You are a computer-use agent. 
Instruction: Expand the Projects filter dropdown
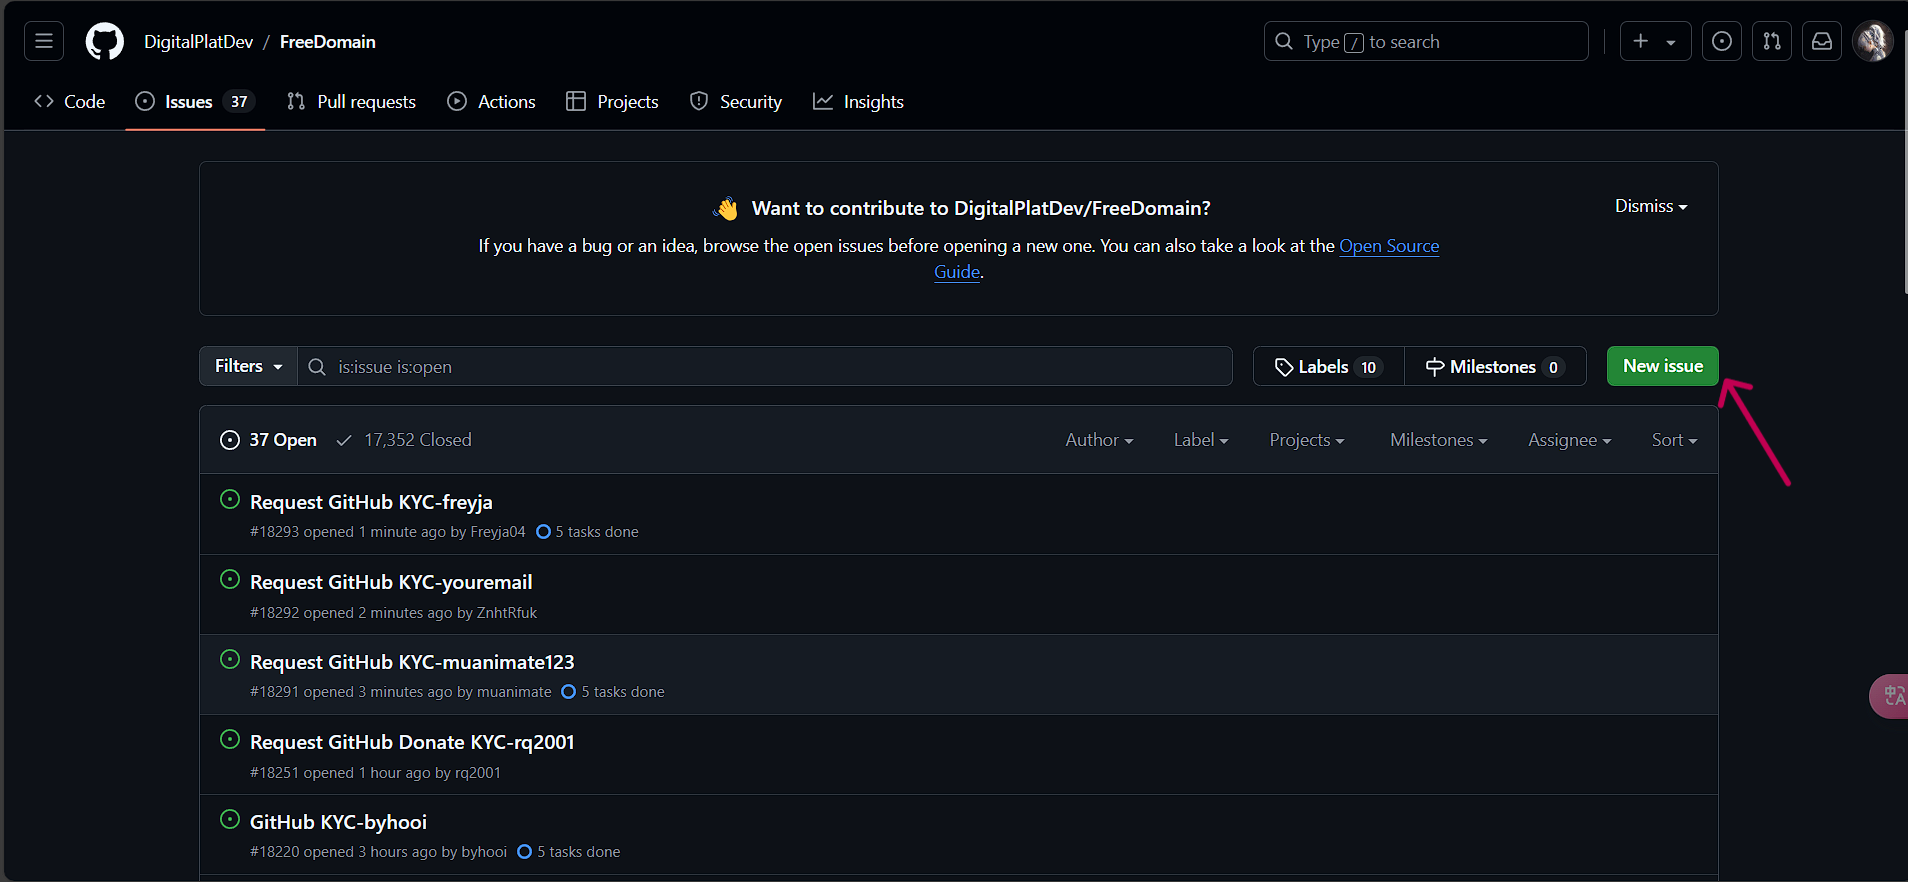point(1306,440)
